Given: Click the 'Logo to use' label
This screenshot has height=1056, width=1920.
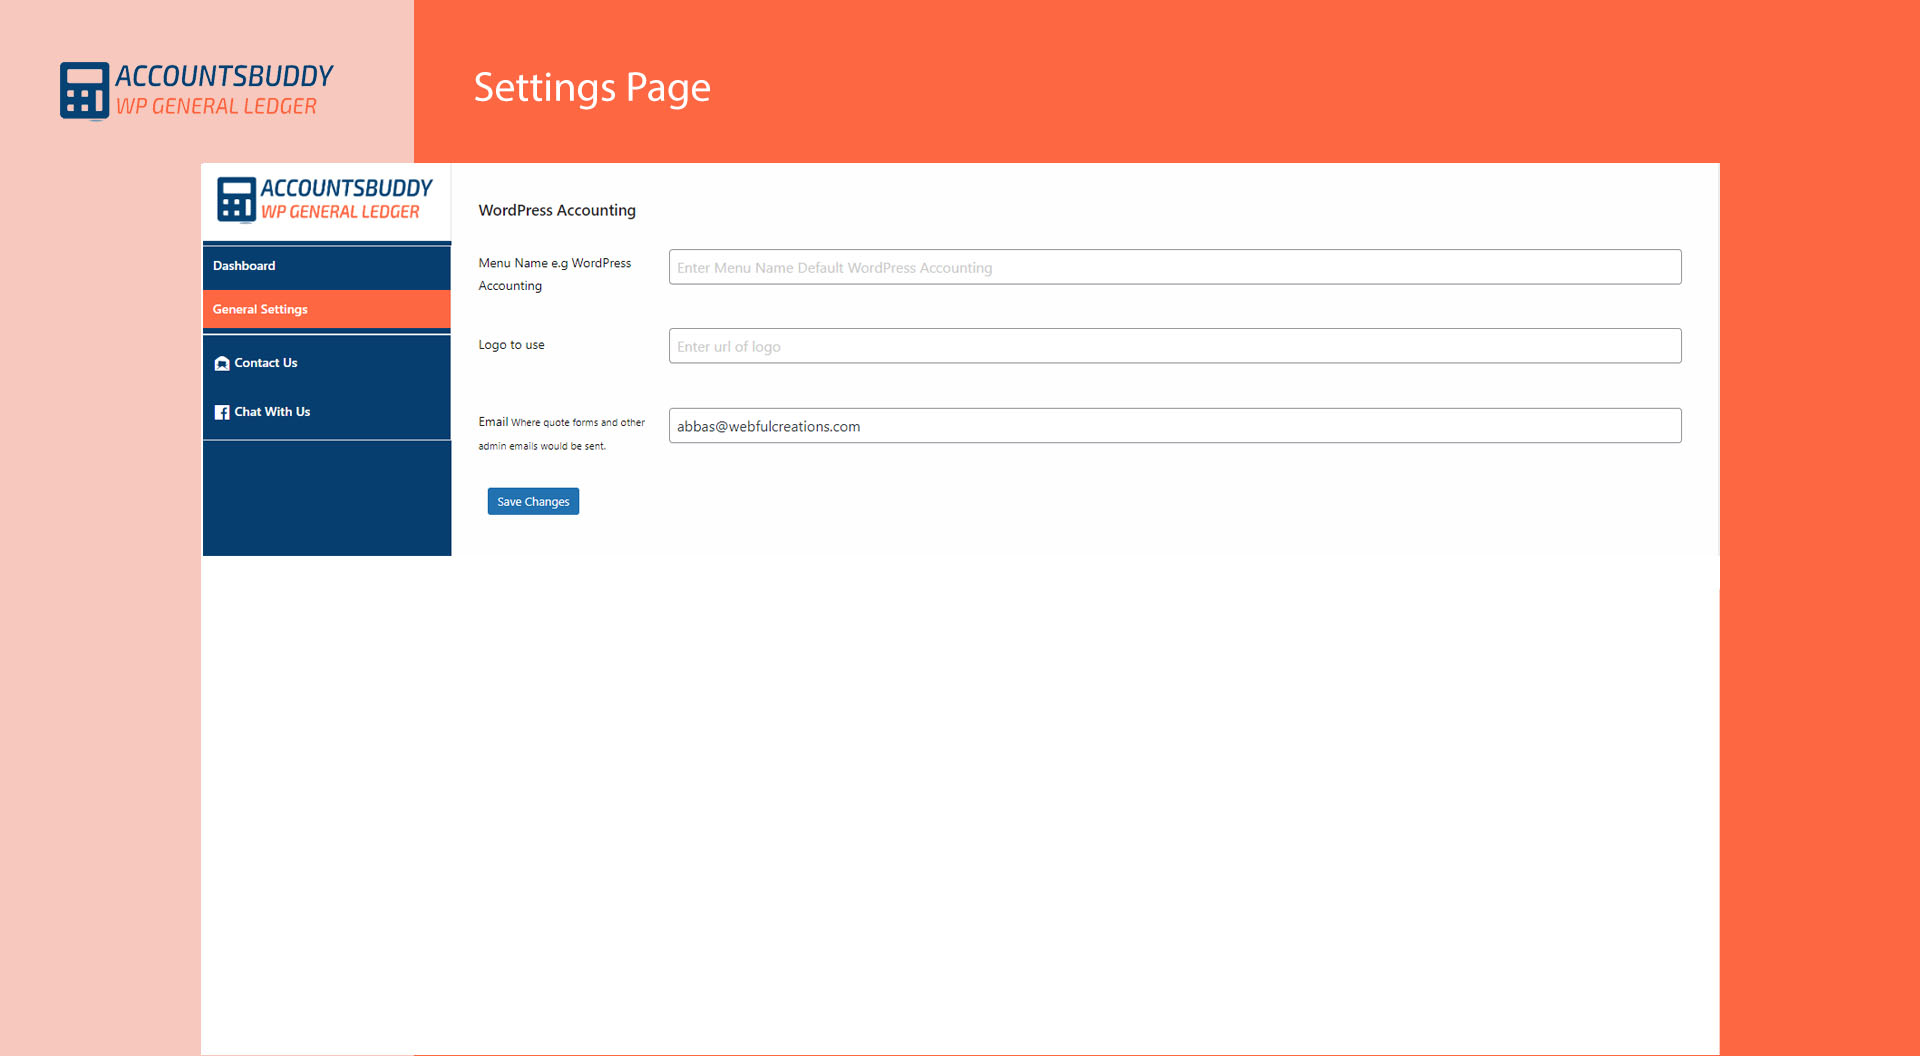Looking at the screenshot, I should tap(511, 345).
